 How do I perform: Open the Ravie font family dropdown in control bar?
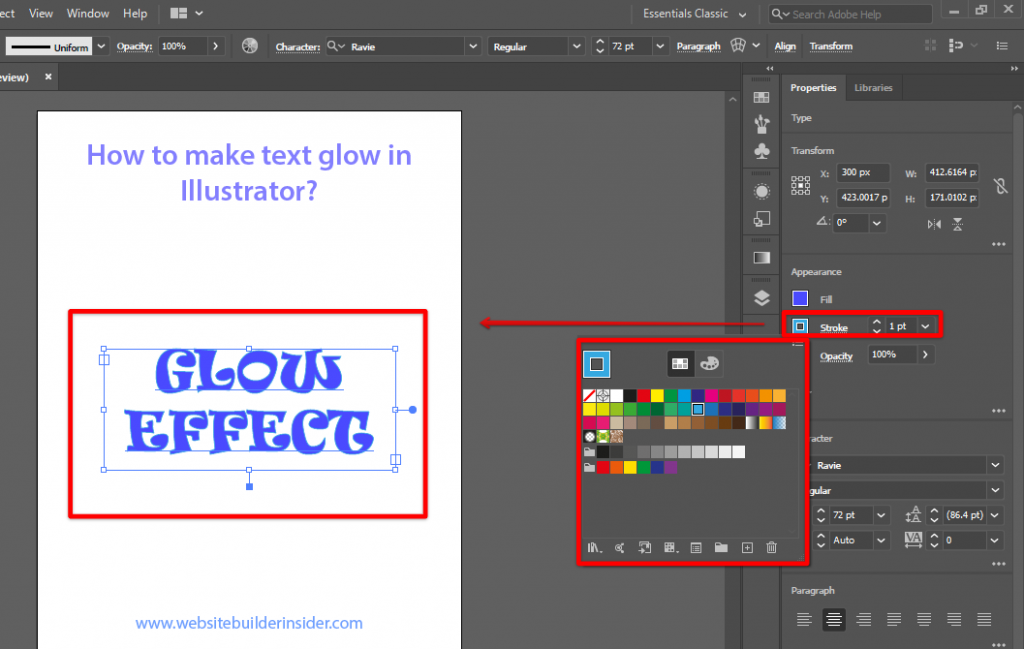pos(472,46)
